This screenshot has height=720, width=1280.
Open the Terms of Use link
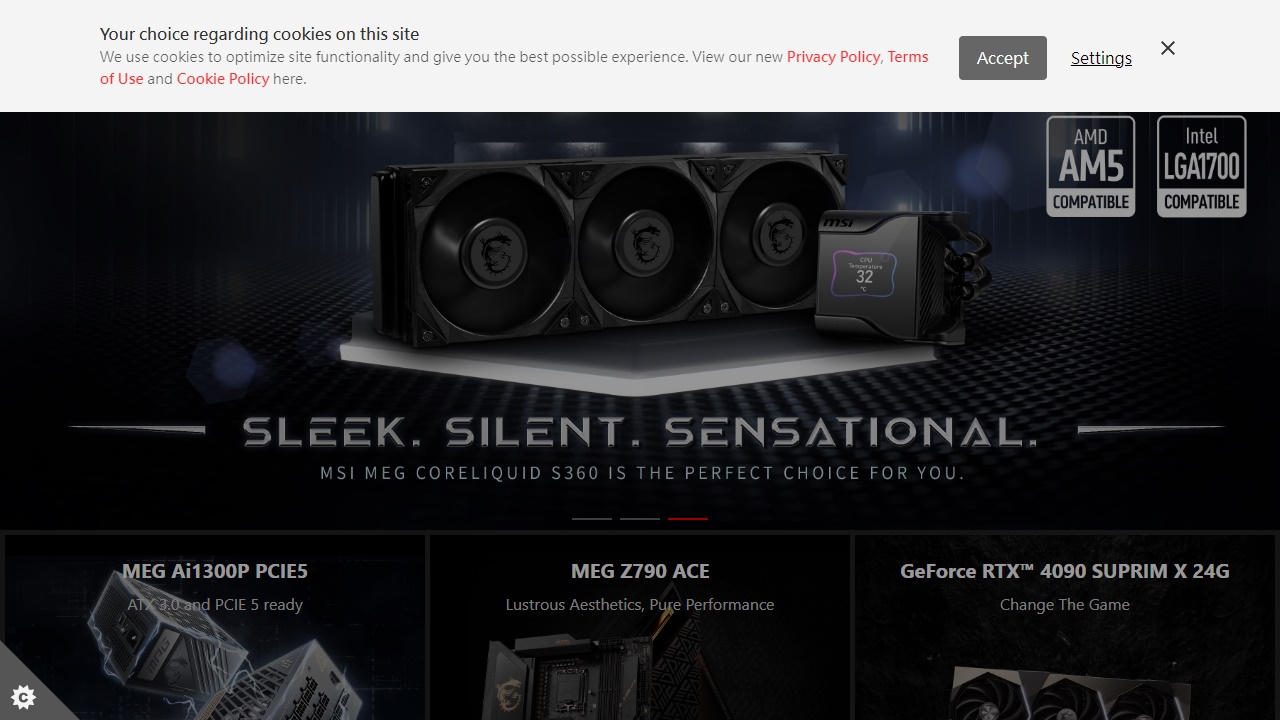pyautogui.click(x=514, y=67)
